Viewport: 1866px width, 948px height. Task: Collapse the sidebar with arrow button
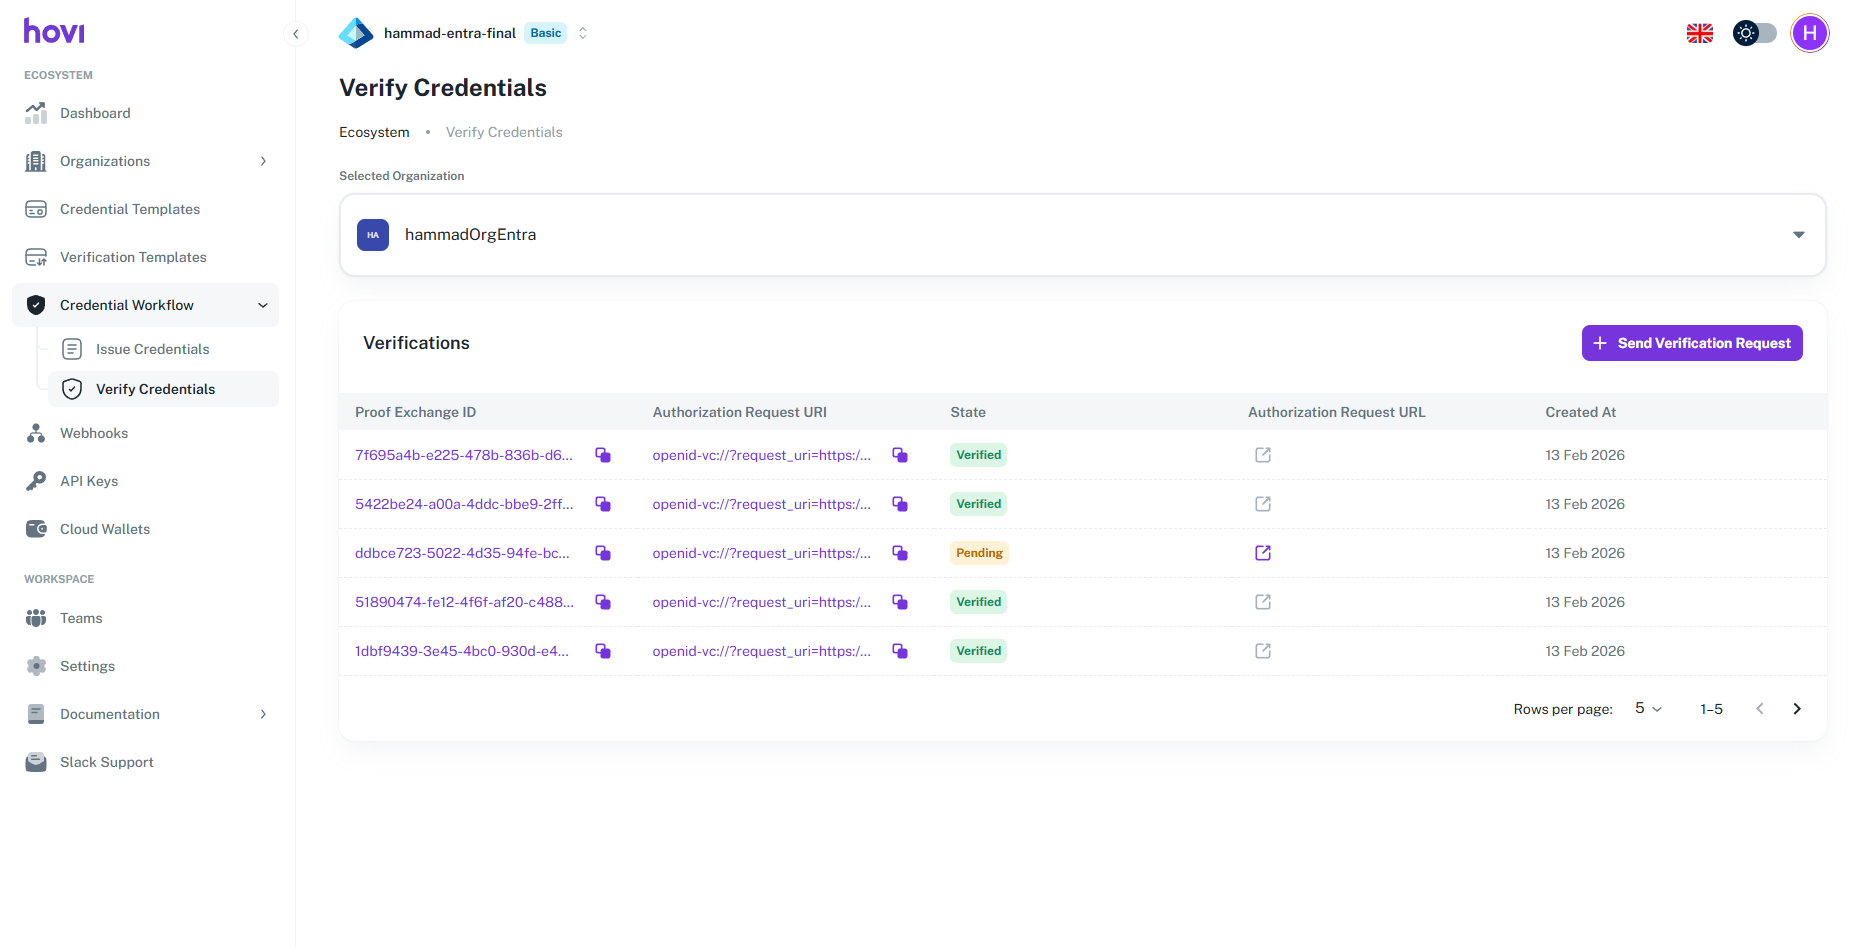point(295,34)
